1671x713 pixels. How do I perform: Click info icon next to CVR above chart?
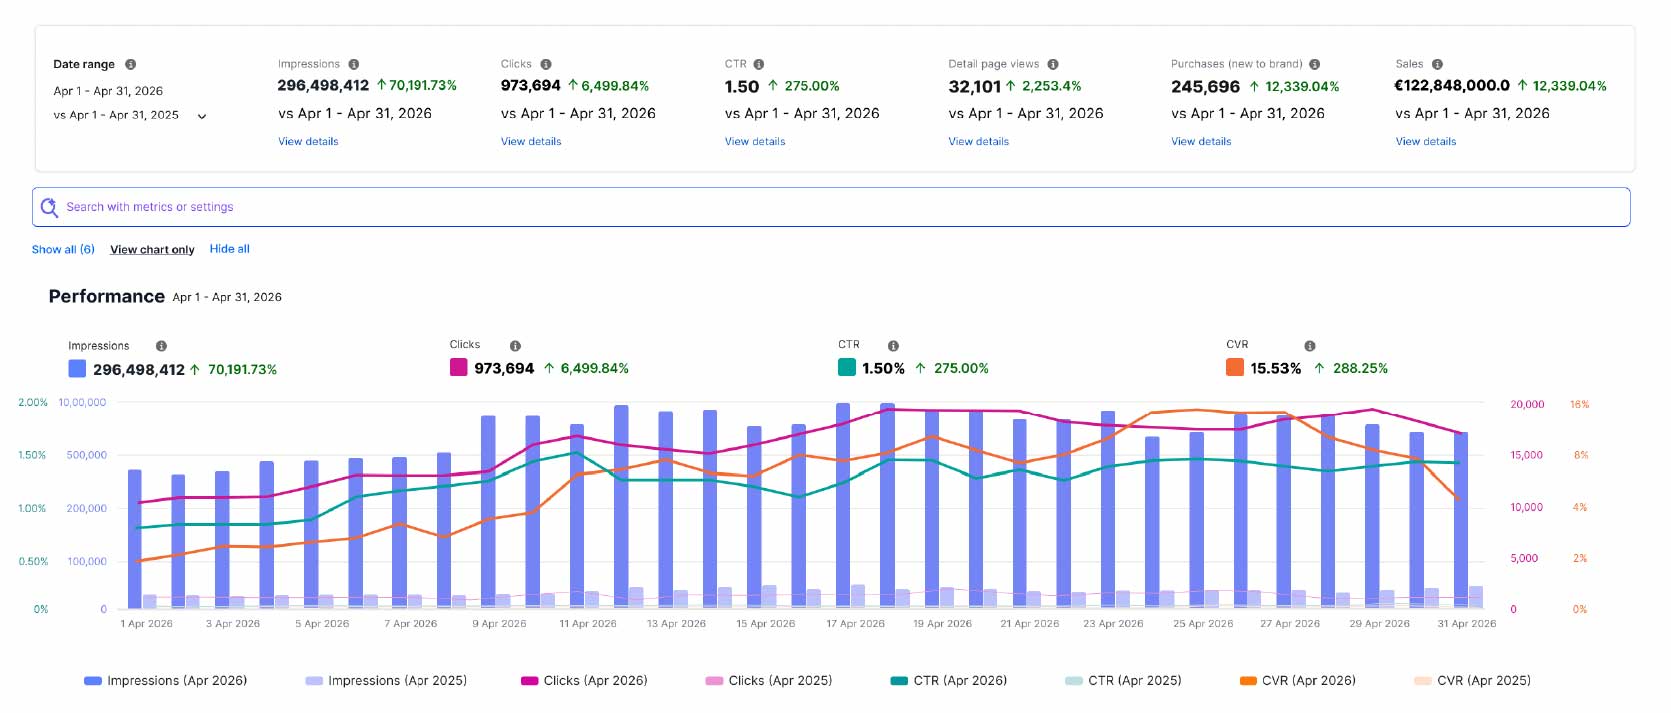click(1310, 346)
